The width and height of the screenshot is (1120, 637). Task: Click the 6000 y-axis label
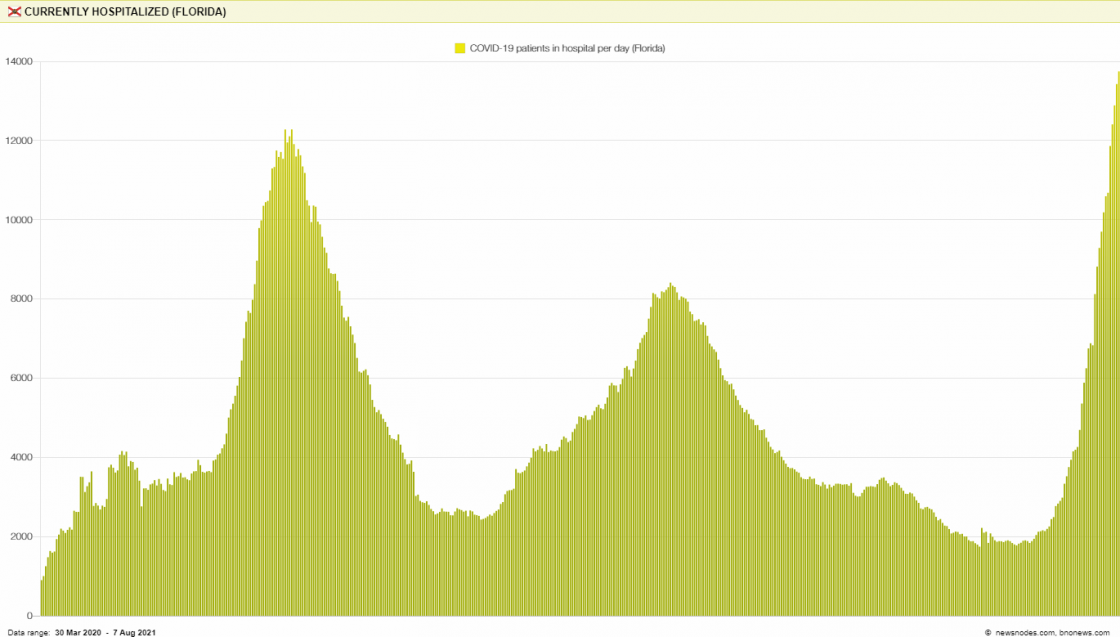point(21,378)
